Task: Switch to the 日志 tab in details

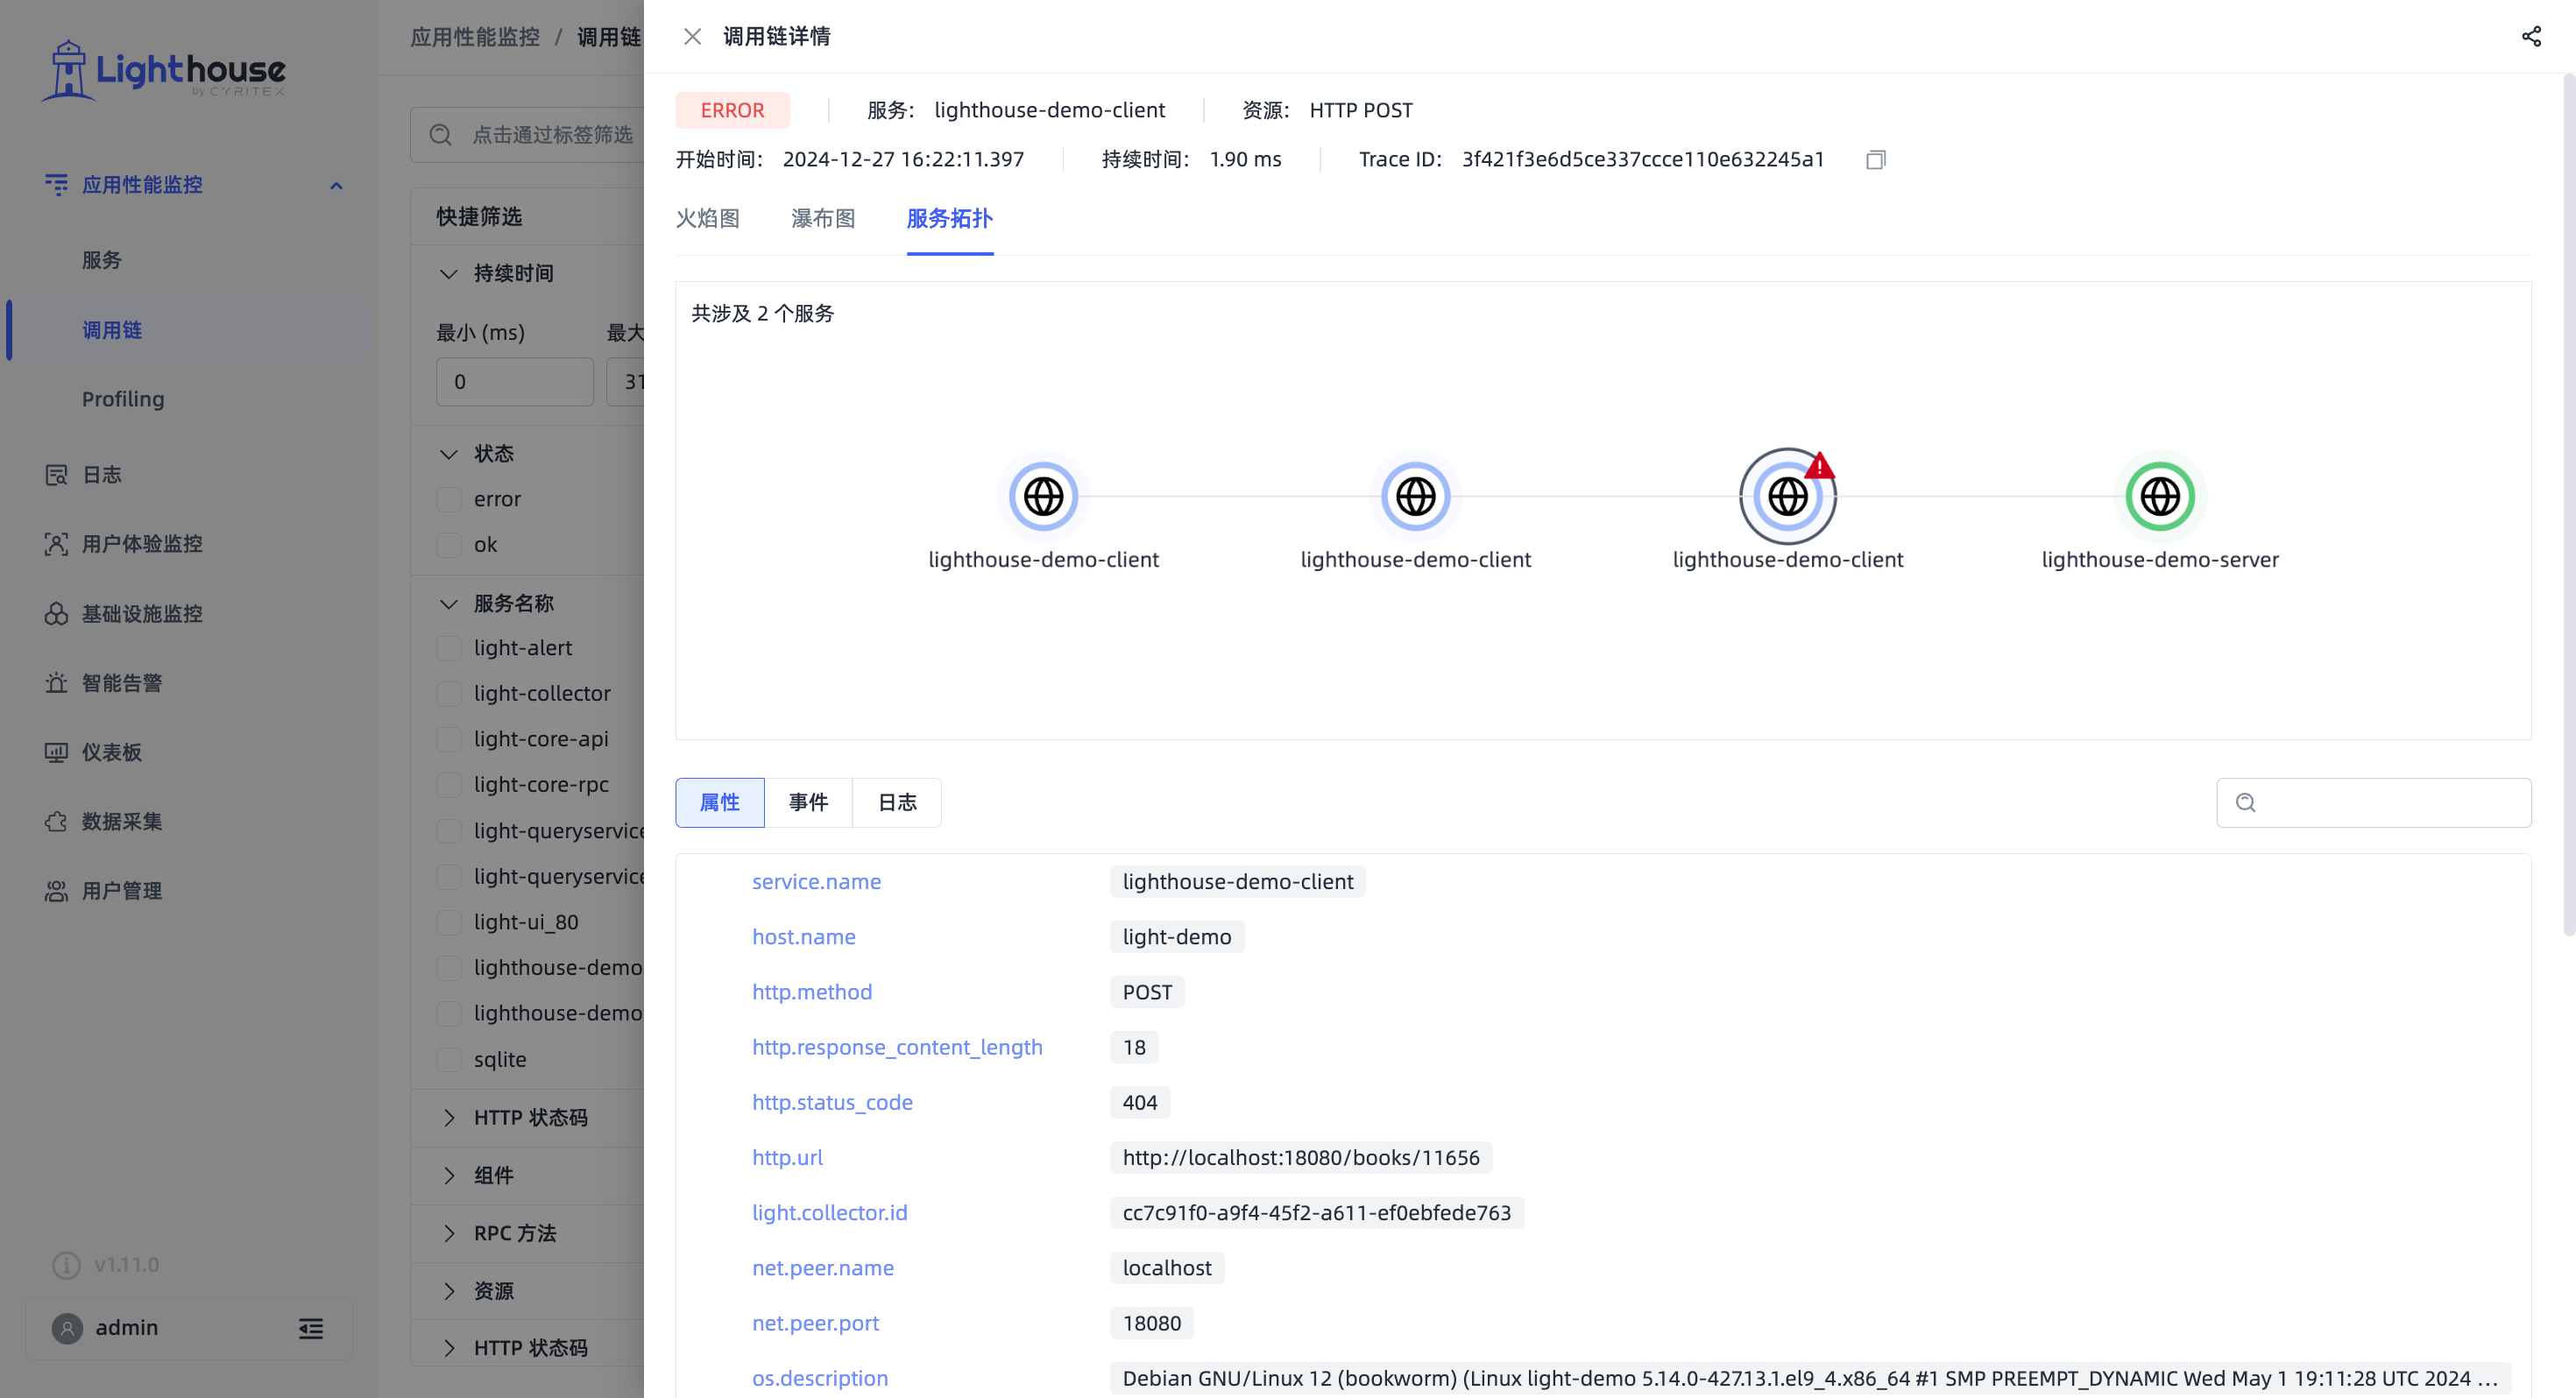Action: 897,803
